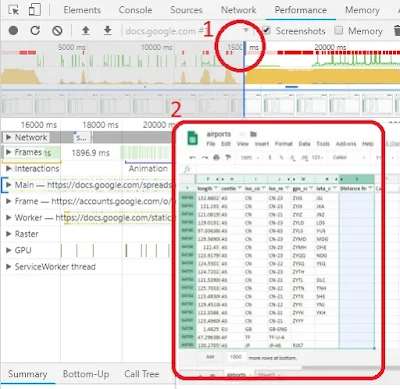Click the print icon in Sheets toolbar
This screenshot has width=400, height=389.
pyautogui.click(x=216, y=157)
